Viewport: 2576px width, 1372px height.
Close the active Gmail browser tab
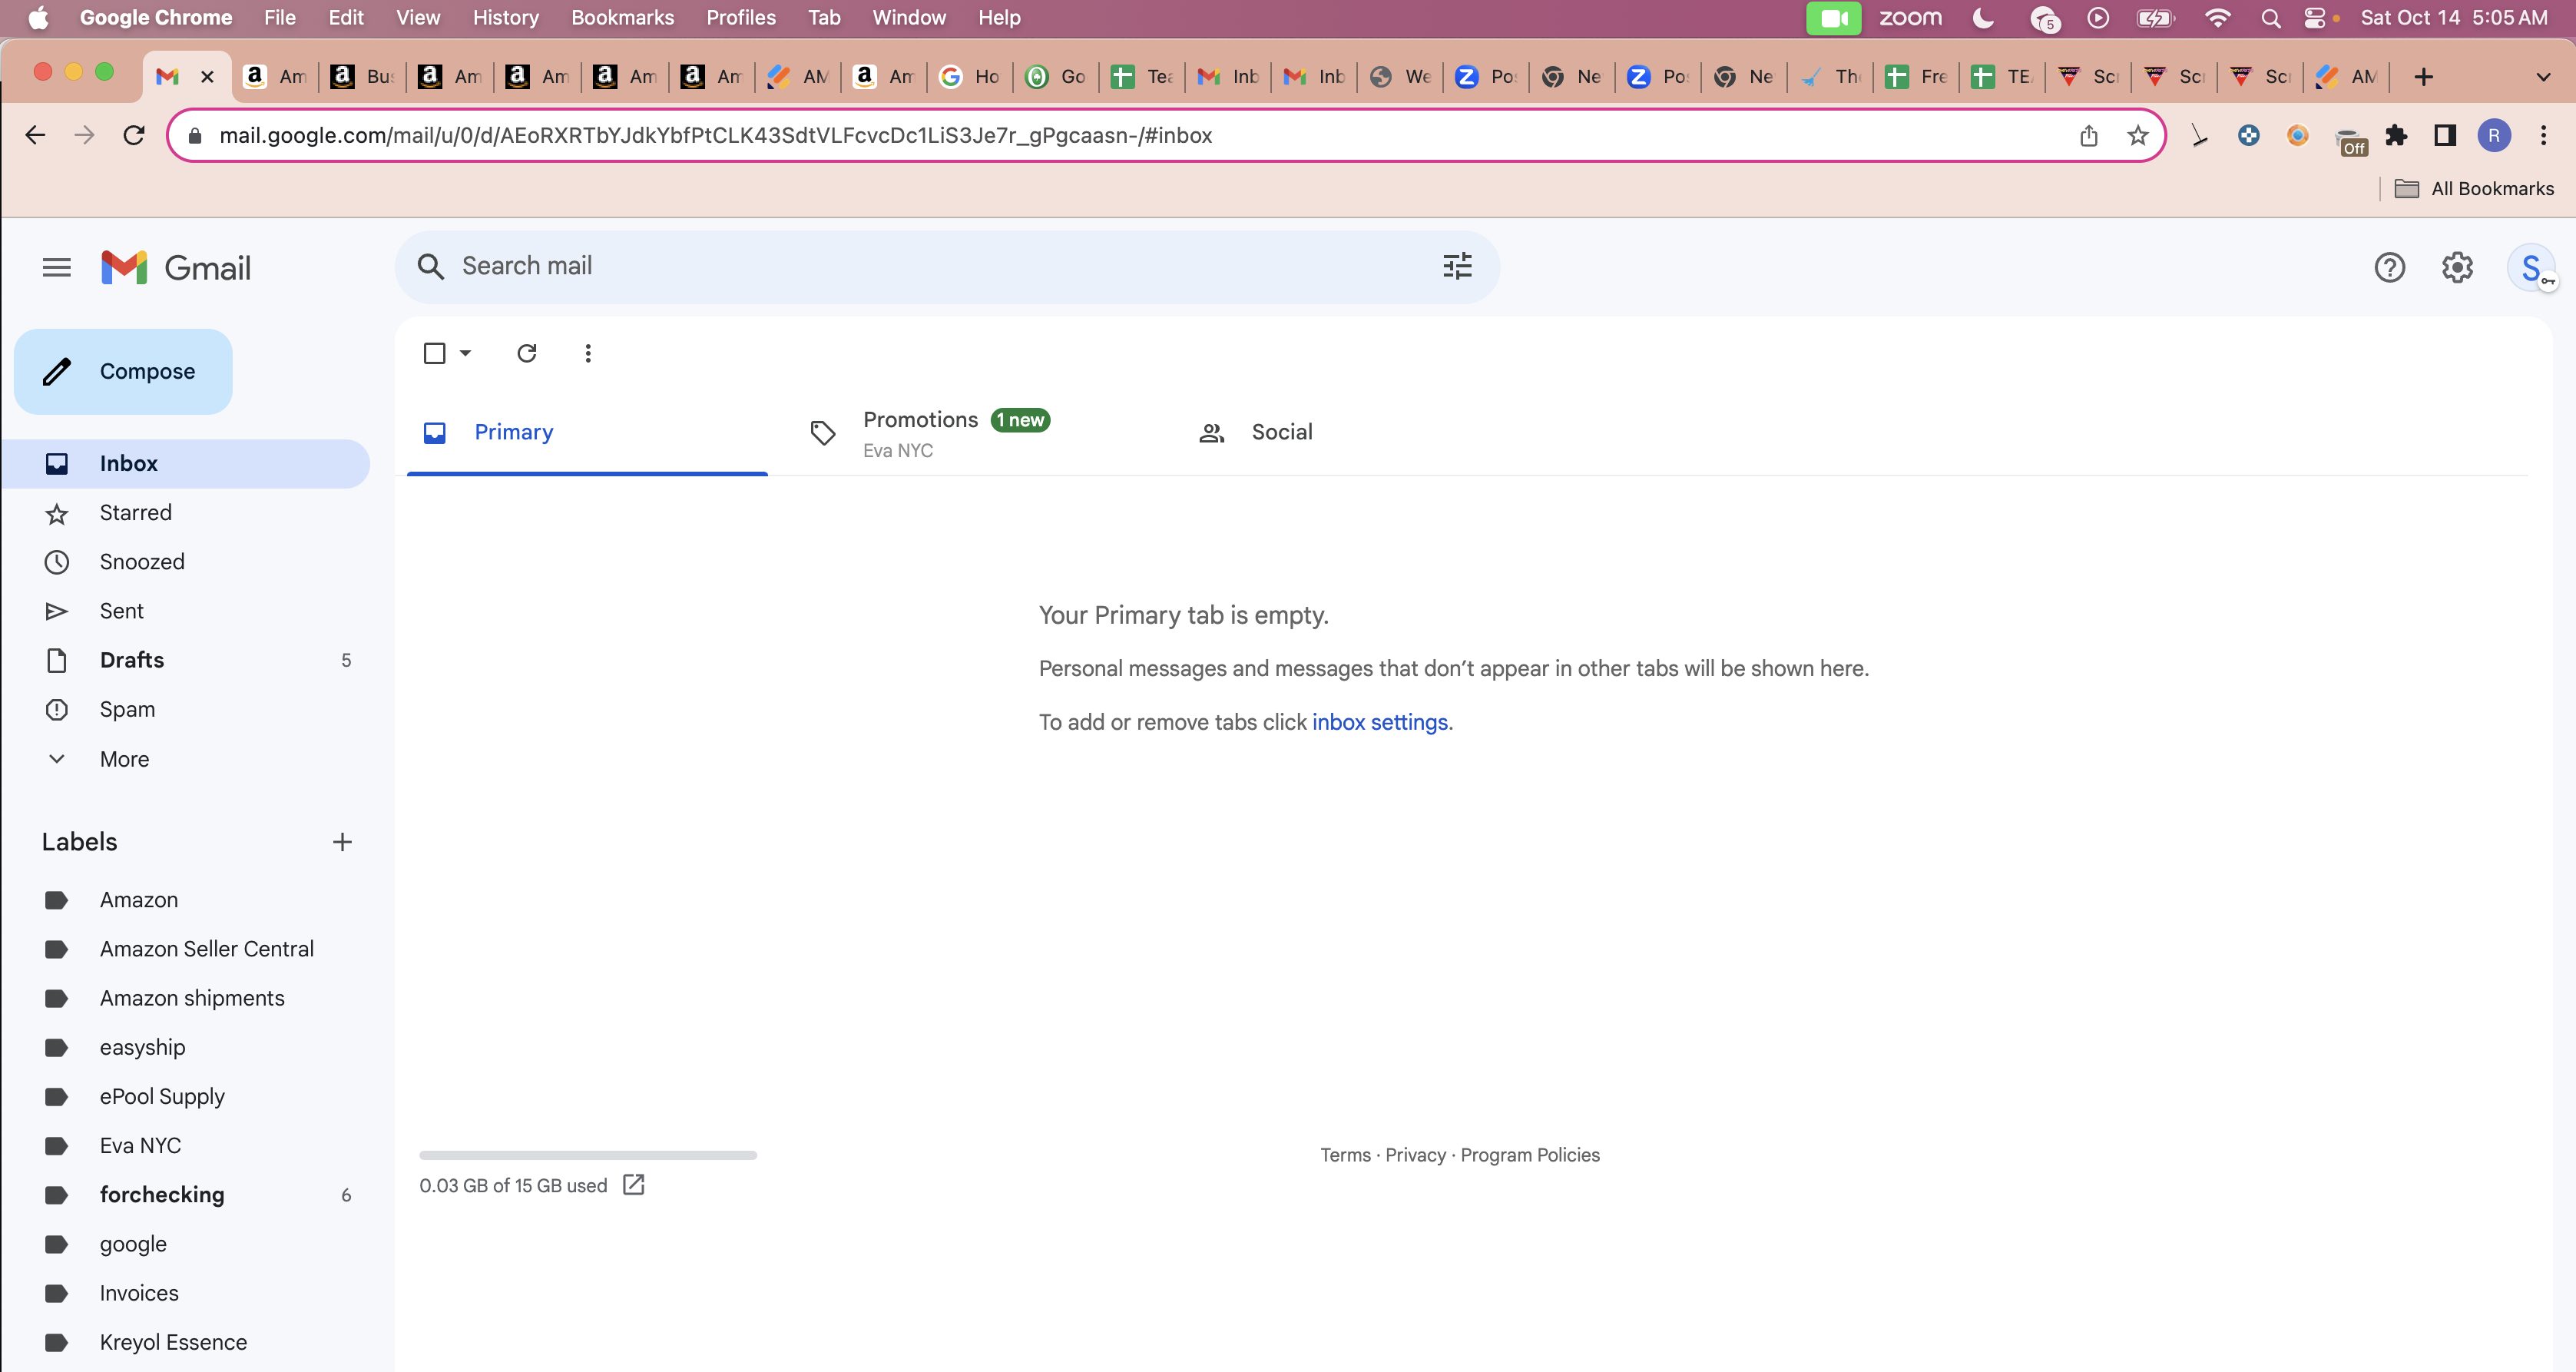pyautogui.click(x=207, y=77)
